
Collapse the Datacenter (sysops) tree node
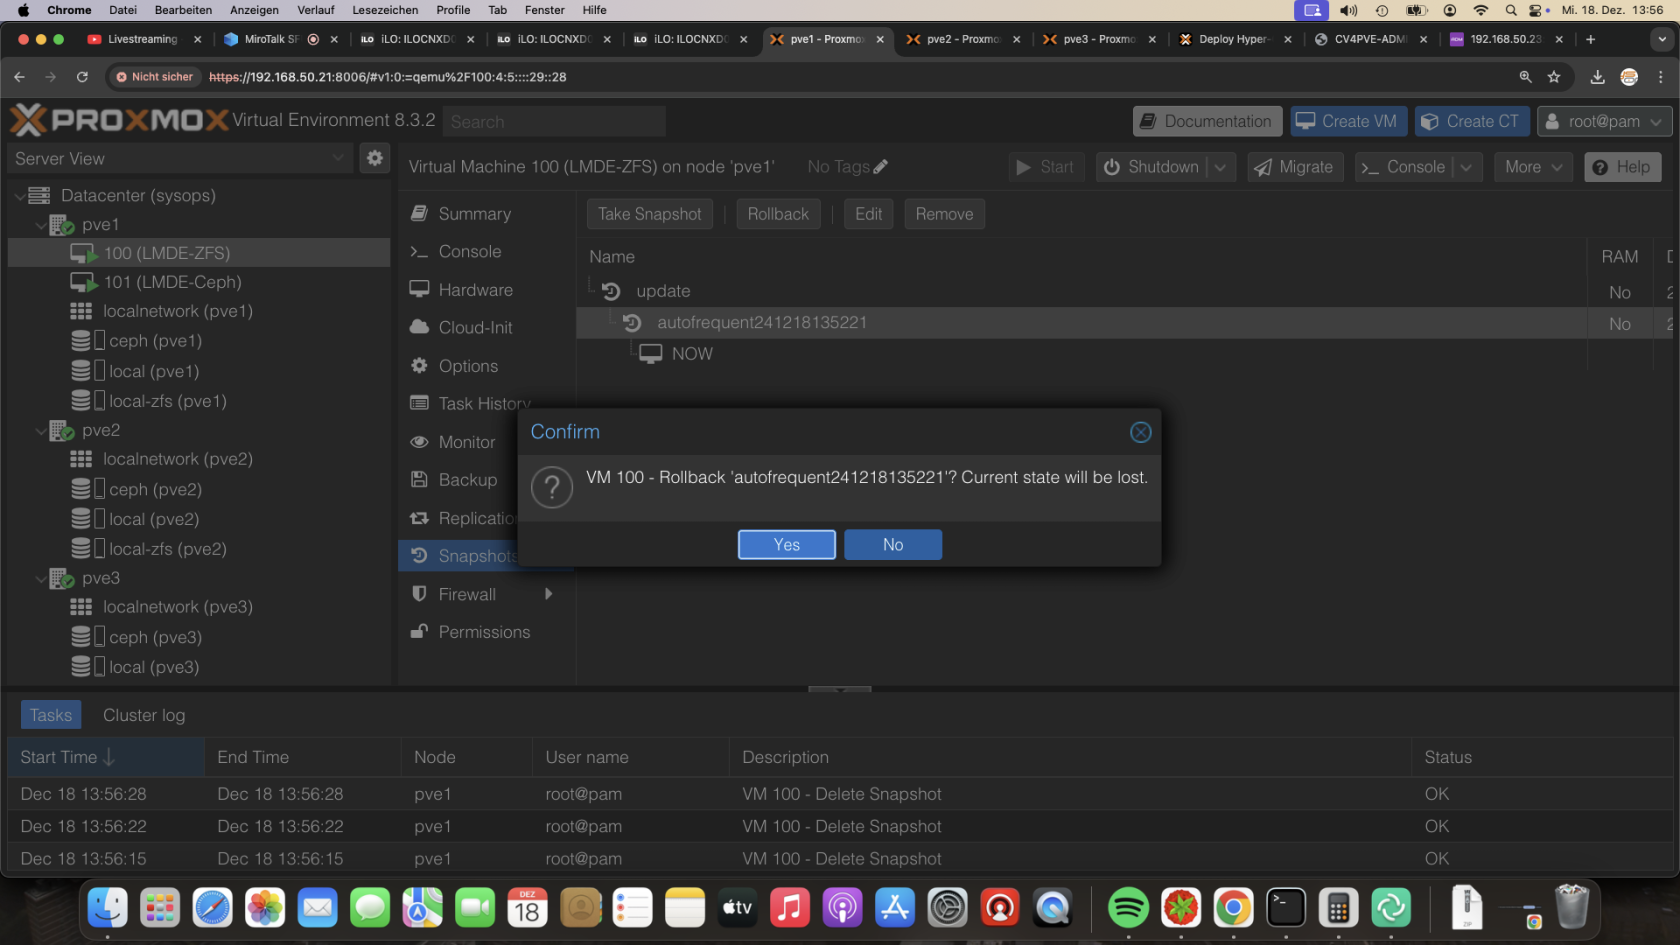coord(20,196)
